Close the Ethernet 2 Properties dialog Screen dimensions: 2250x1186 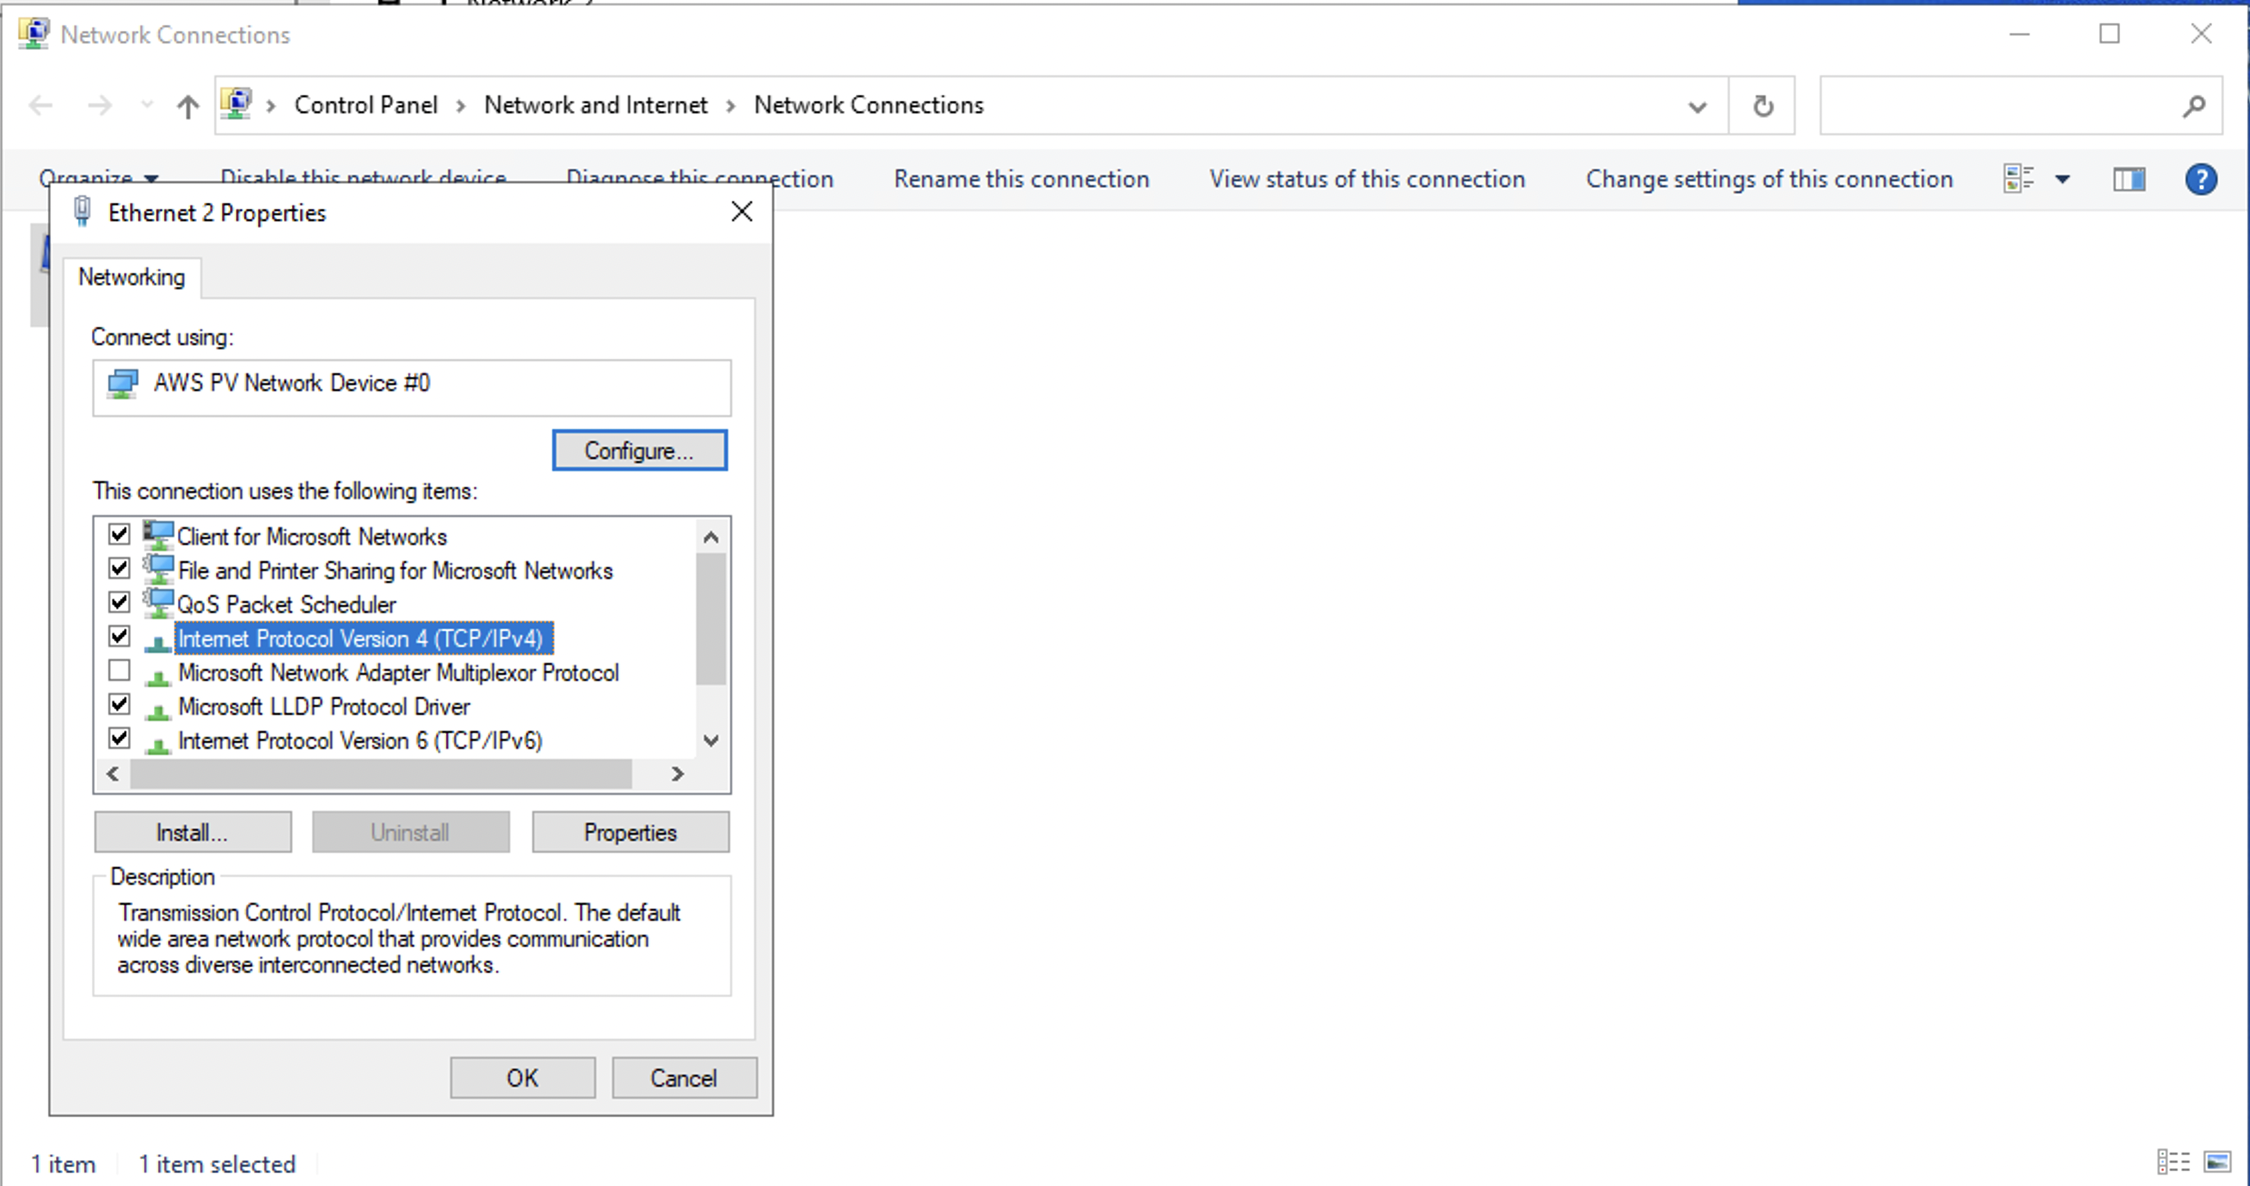coord(742,212)
